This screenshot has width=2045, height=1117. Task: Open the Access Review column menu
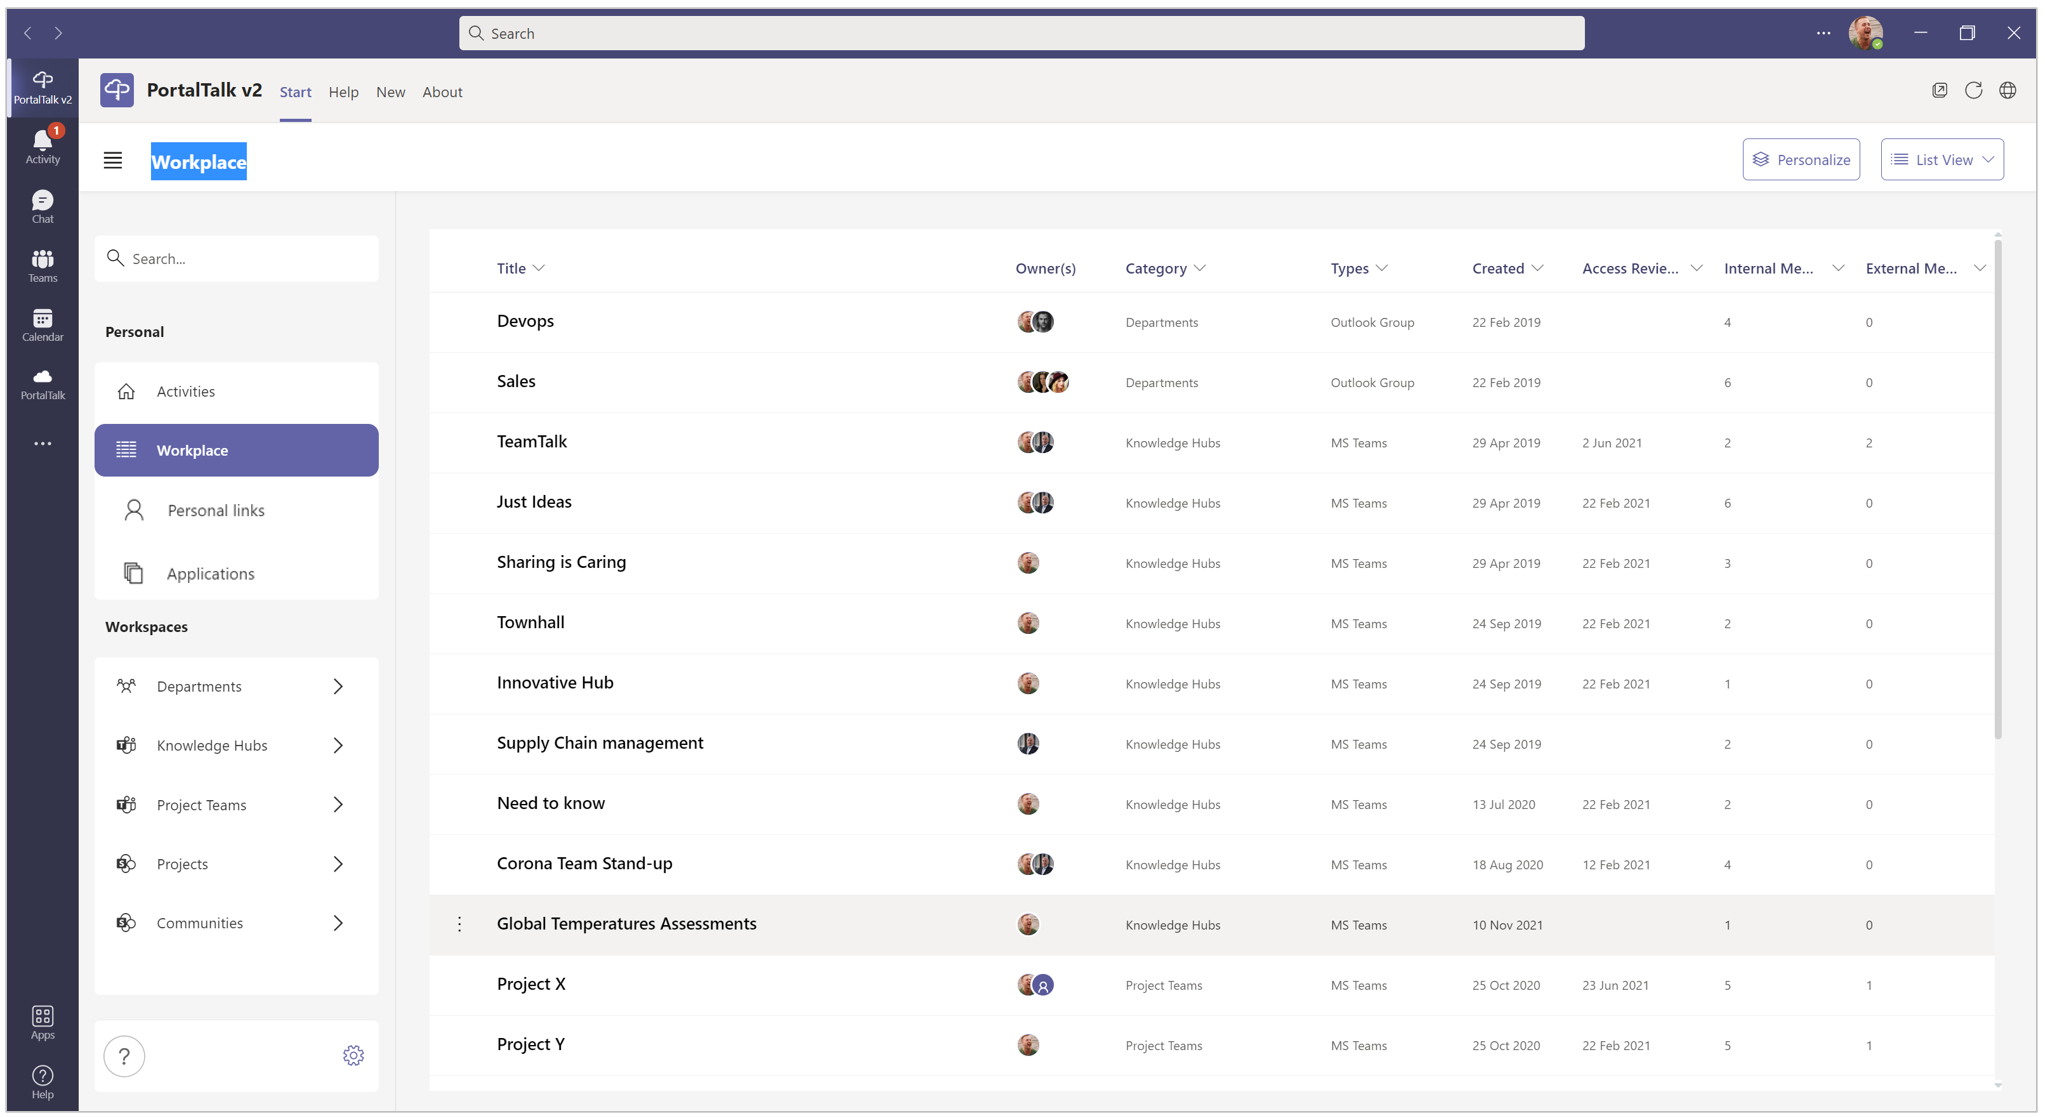[x=1696, y=268]
